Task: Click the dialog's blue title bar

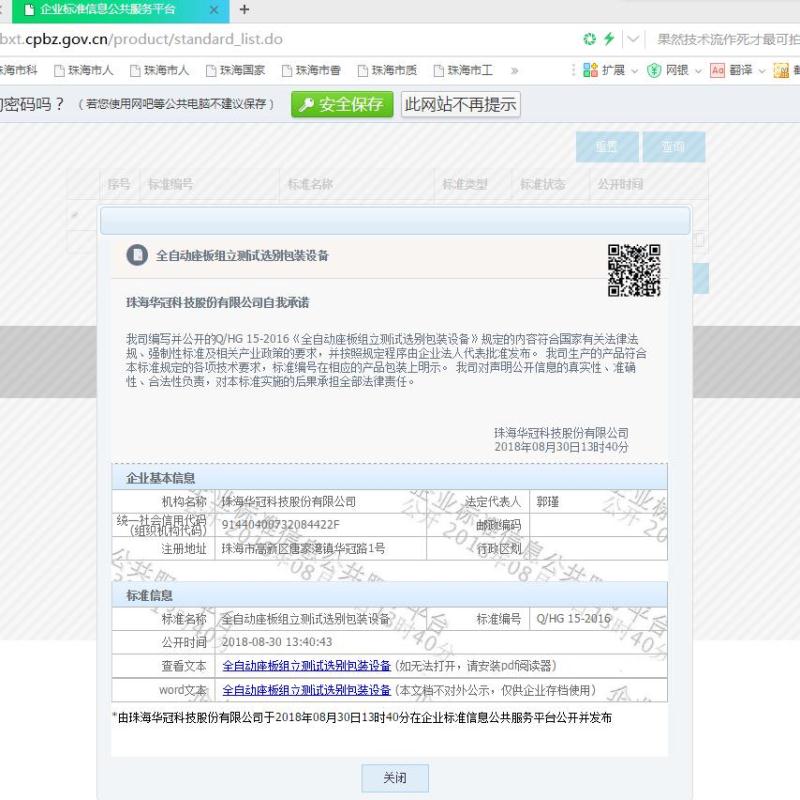Action: 395,220
